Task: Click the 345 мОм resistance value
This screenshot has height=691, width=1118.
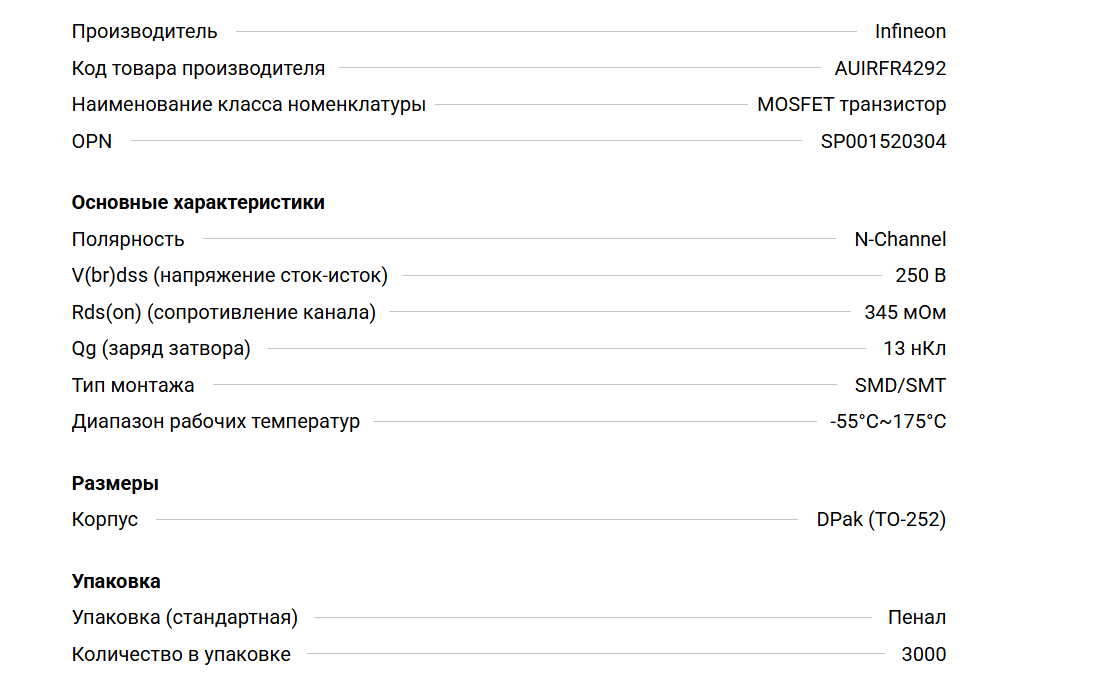Action: pos(905,312)
